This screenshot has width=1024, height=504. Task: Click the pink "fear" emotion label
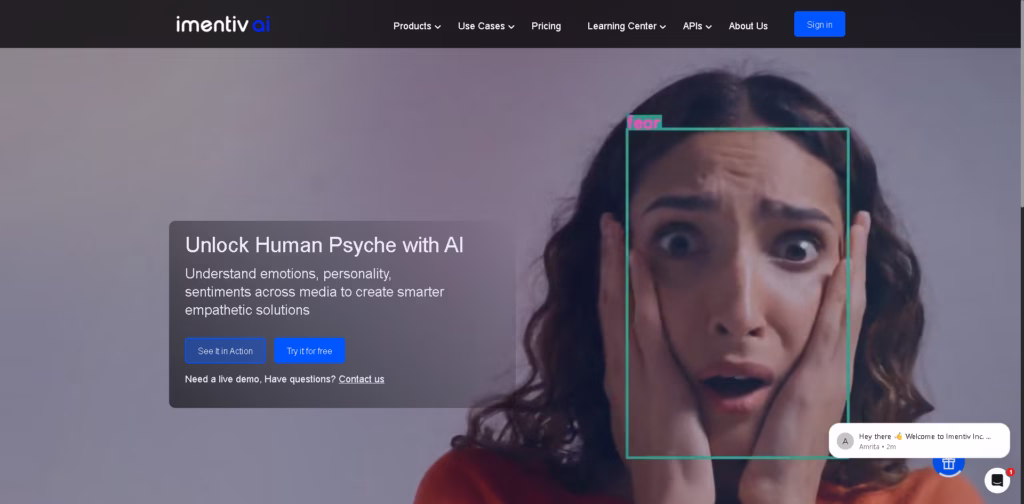pos(643,123)
